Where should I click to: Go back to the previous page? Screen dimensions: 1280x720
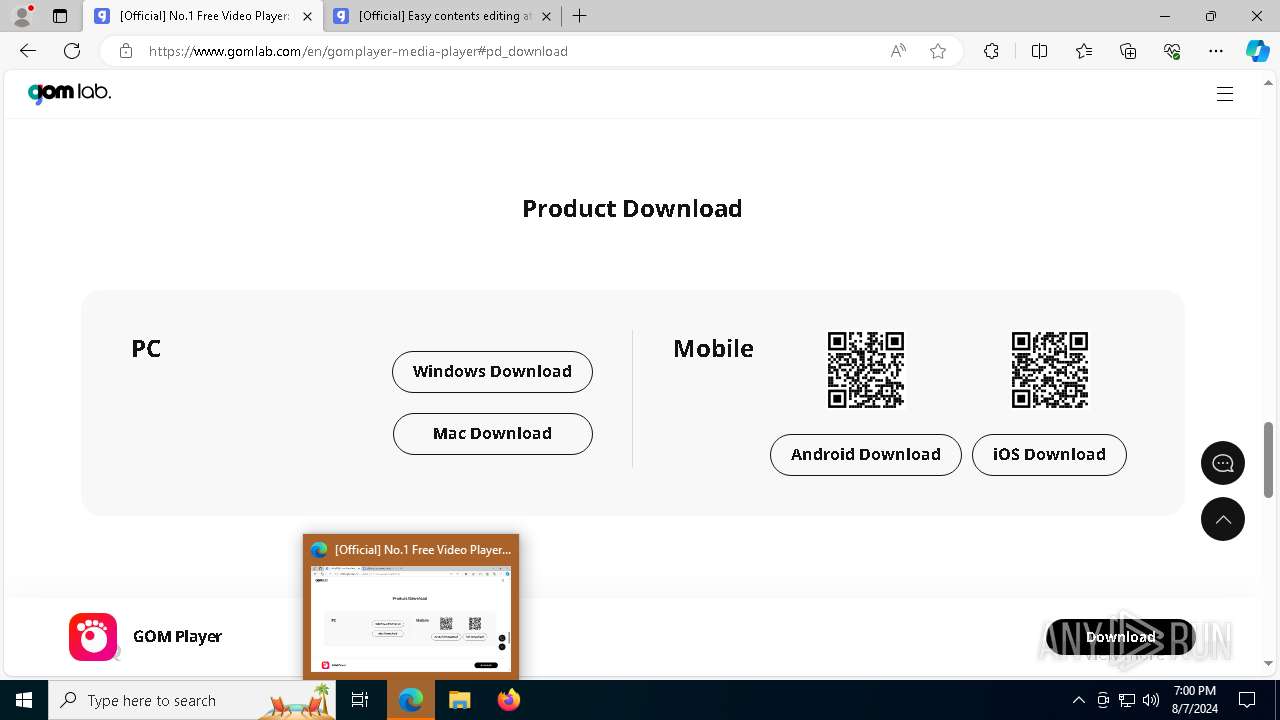click(x=28, y=51)
